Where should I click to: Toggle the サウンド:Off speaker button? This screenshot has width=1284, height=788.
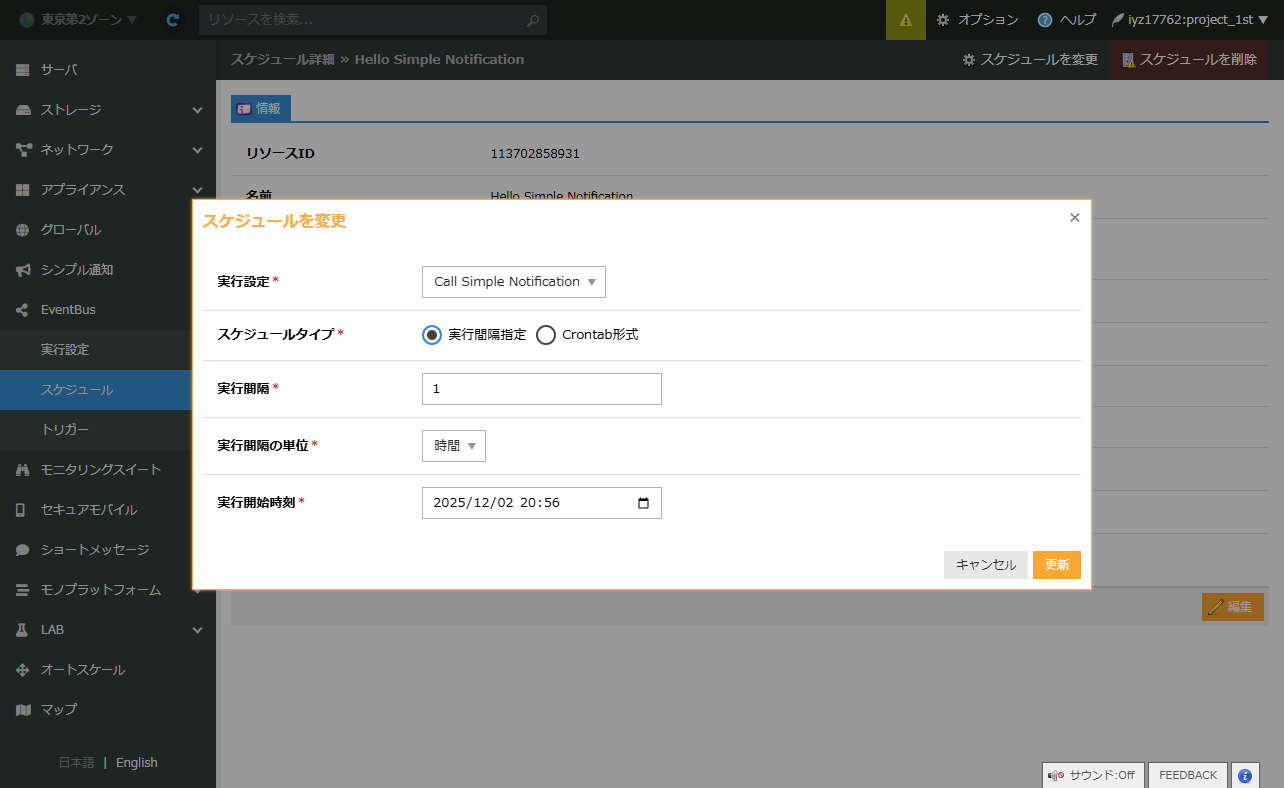coord(1093,775)
